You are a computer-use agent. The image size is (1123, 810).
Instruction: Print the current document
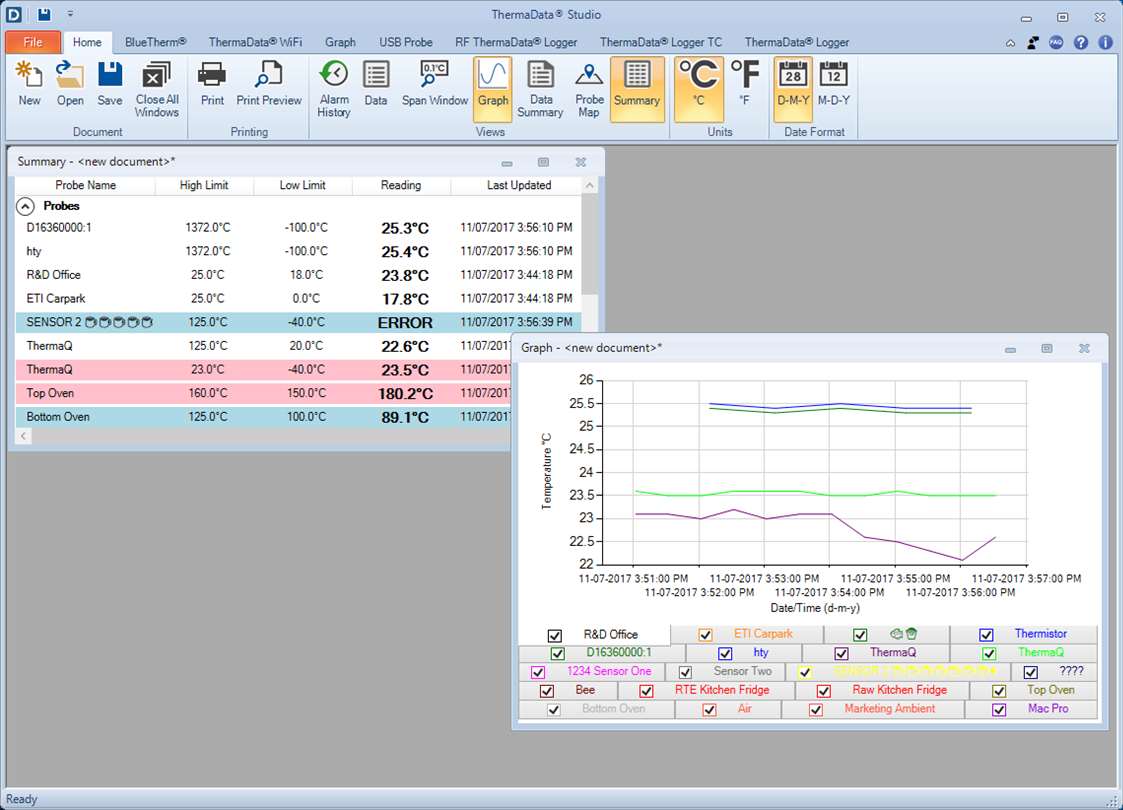[212, 85]
